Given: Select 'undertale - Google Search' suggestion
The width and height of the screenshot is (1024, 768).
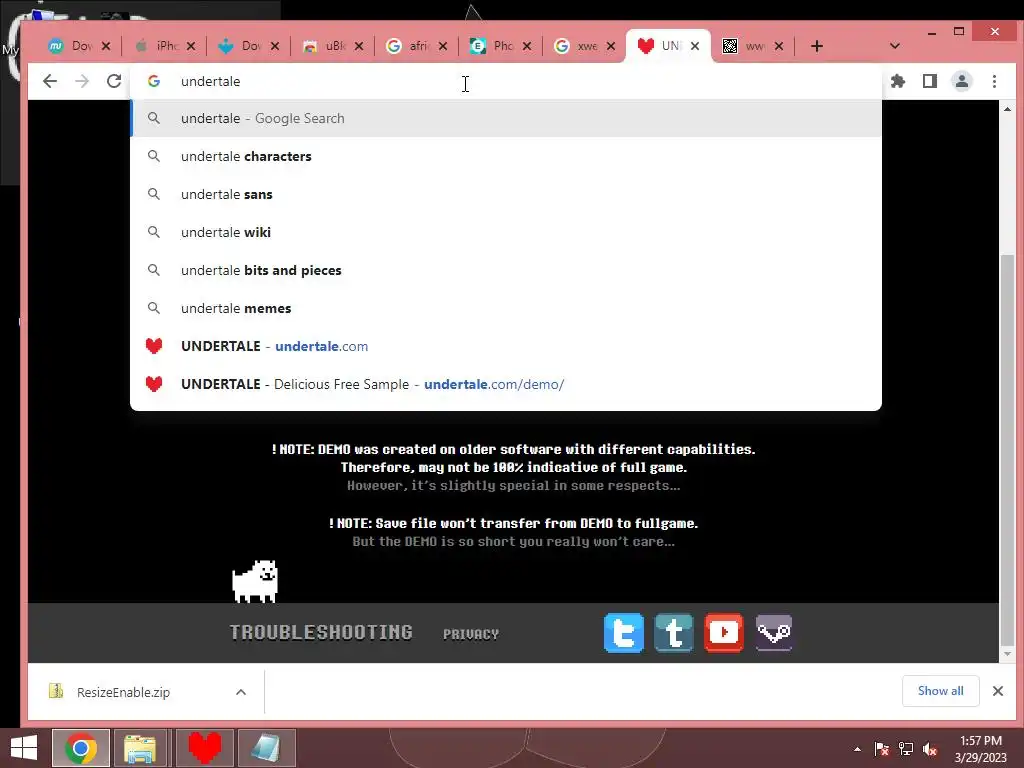Looking at the screenshot, I should 506,118.
